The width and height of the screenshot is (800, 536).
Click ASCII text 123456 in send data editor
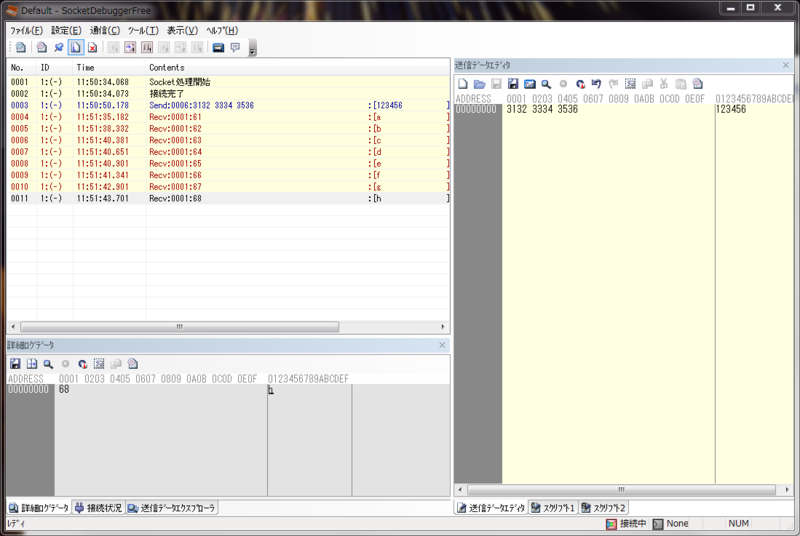tap(731, 109)
